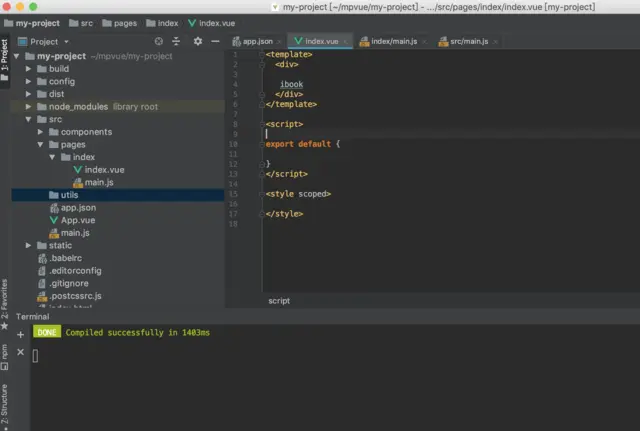The width and height of the screenshot is (640, 431).
Task: Hide the Project panel with minimize icon
Action: coord(214,42)
